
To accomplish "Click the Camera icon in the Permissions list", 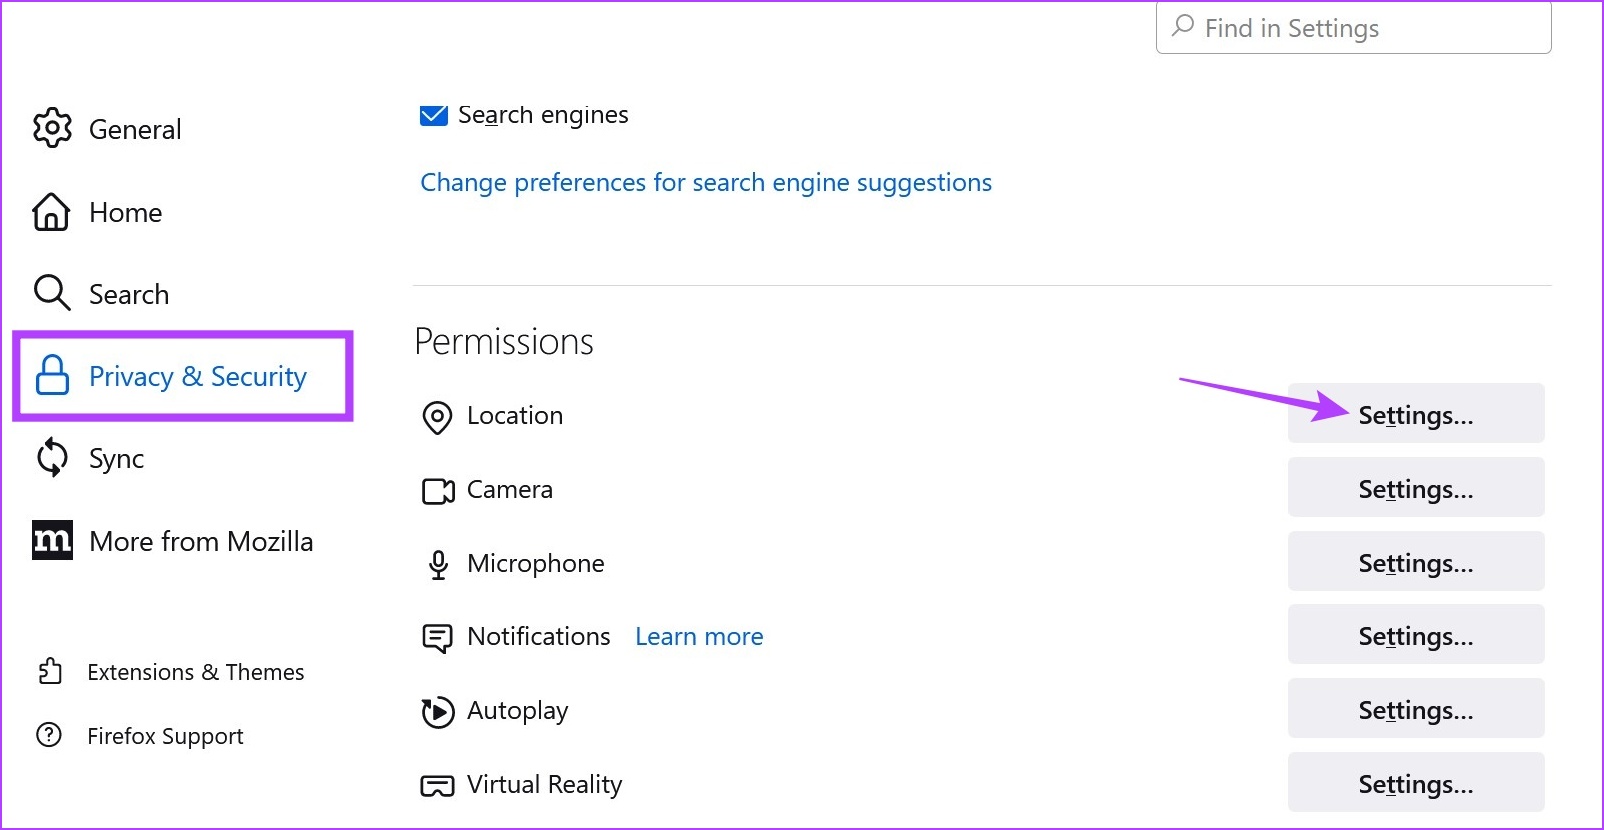I will pos(436,491).
